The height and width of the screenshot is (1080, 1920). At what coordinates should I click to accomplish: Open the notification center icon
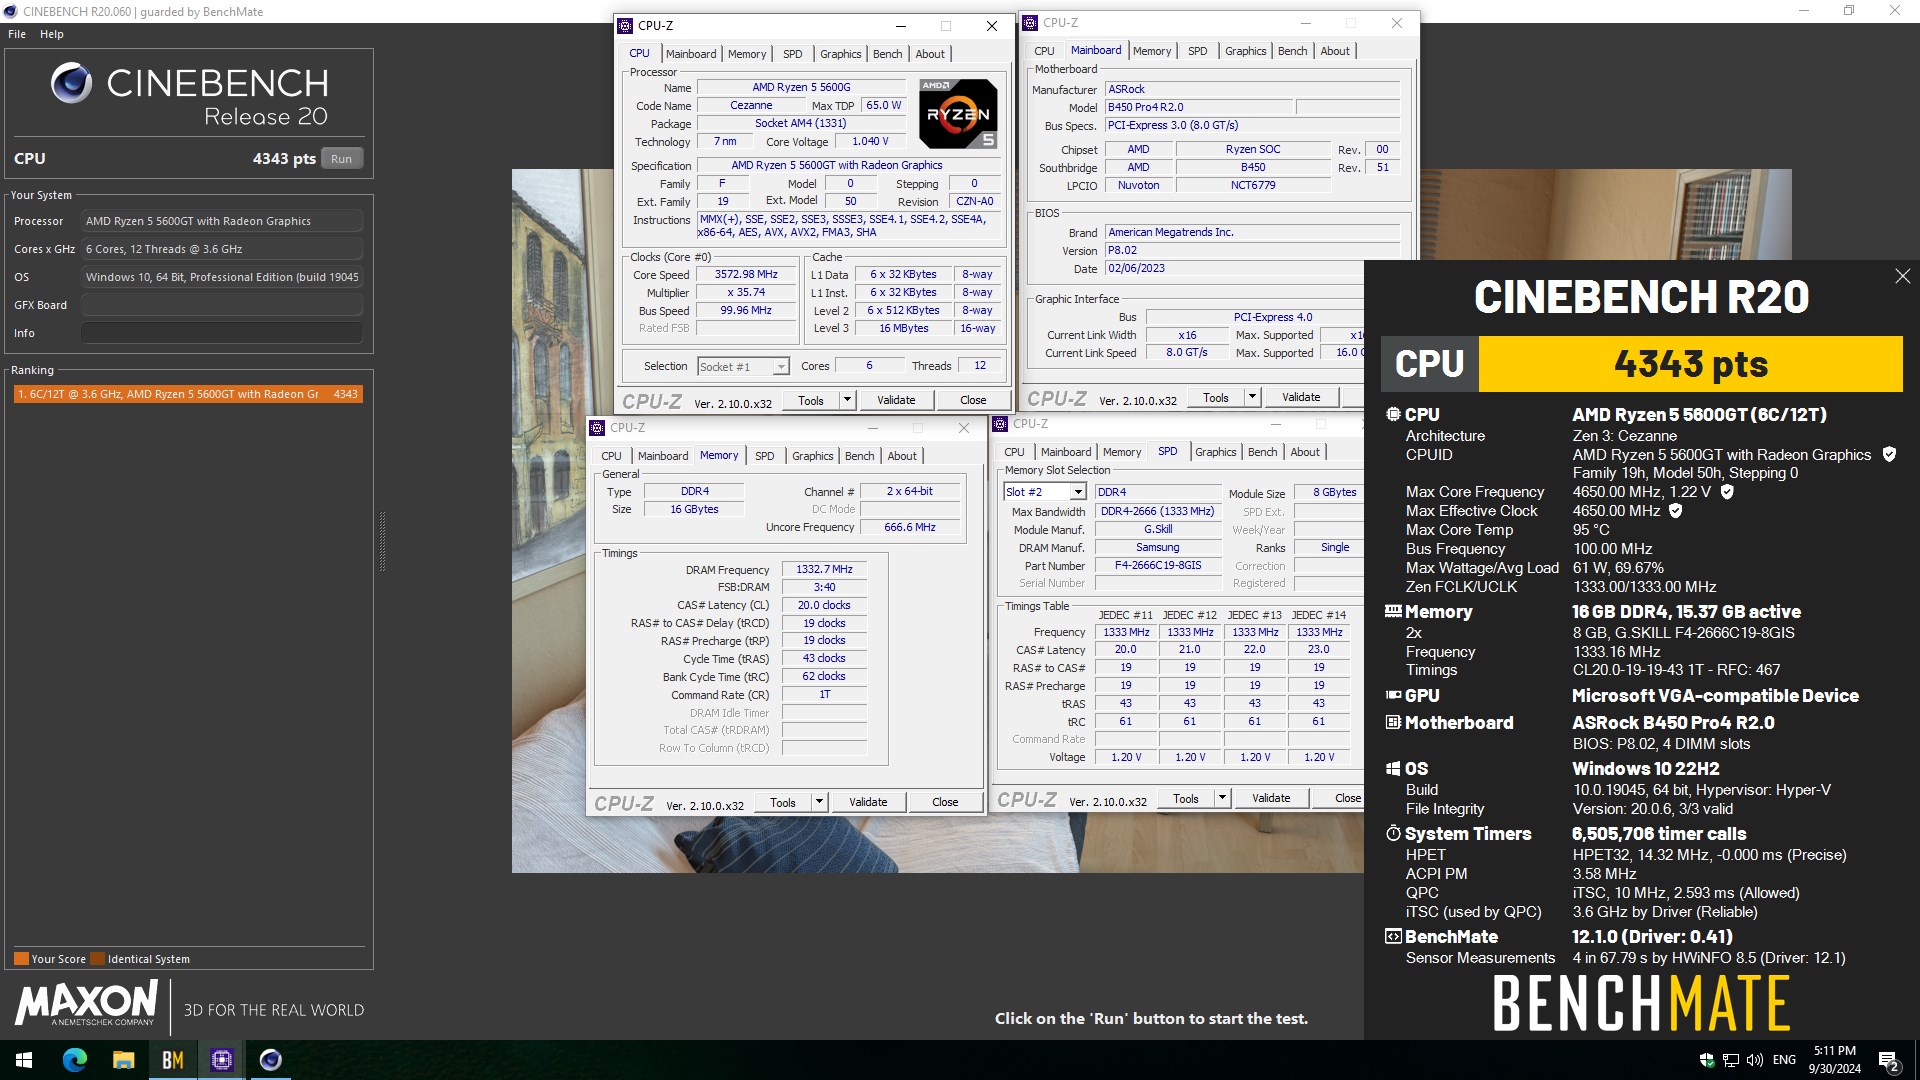1888,1060
